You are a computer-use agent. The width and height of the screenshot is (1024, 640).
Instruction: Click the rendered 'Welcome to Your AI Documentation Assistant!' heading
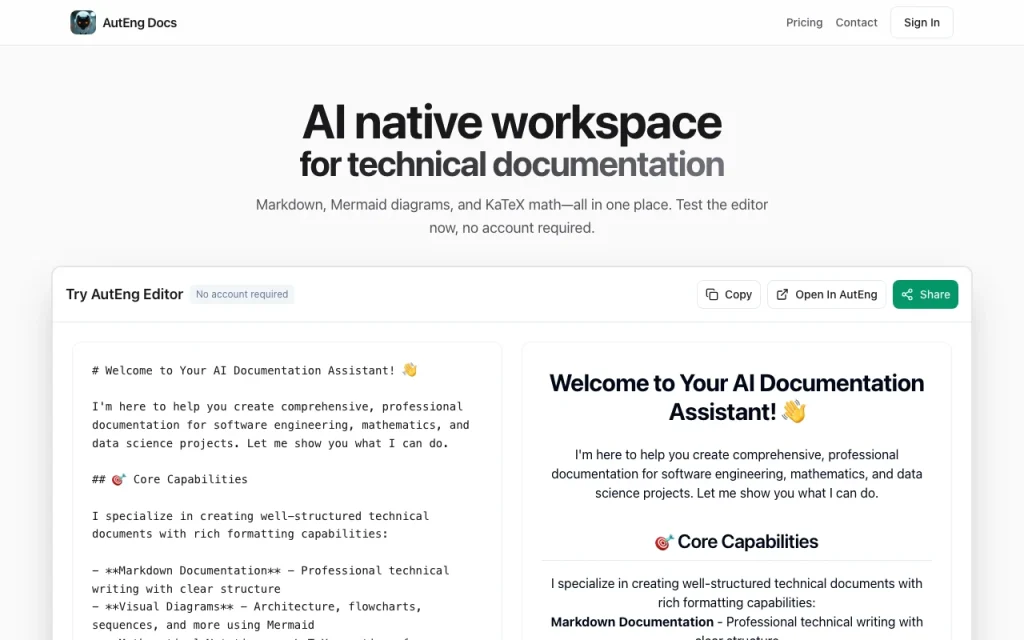point(737,397)
